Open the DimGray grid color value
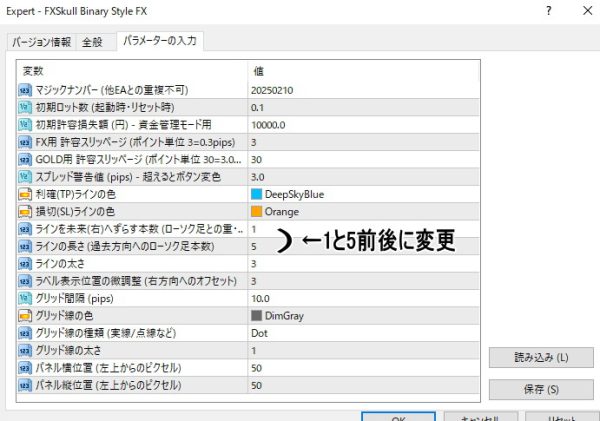The image size is (600, 421). [275, 315]
